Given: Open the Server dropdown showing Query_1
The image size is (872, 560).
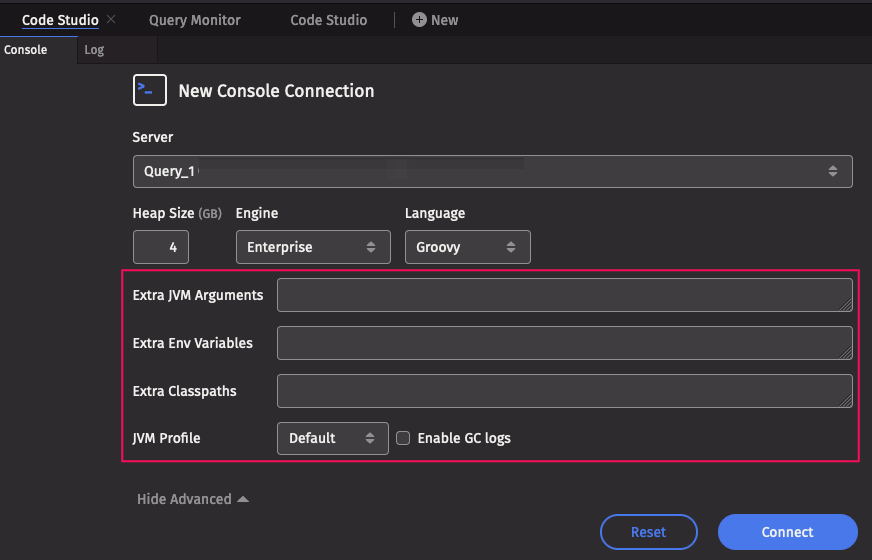Looking at the screenshot, I should coord(493,171).
